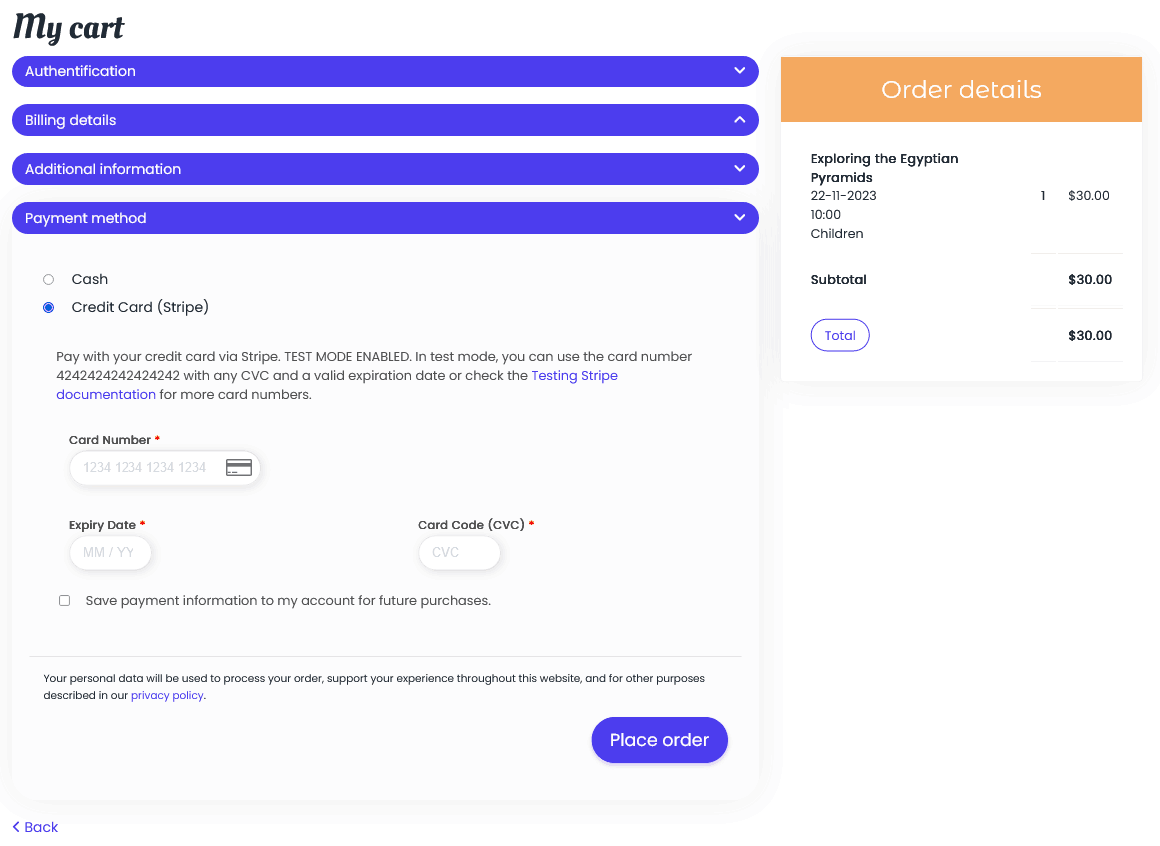Image resolution: width=1160 pixels, height=846 pixels.
Task: Open the Billing details accordion header
Action: point(385,120)
